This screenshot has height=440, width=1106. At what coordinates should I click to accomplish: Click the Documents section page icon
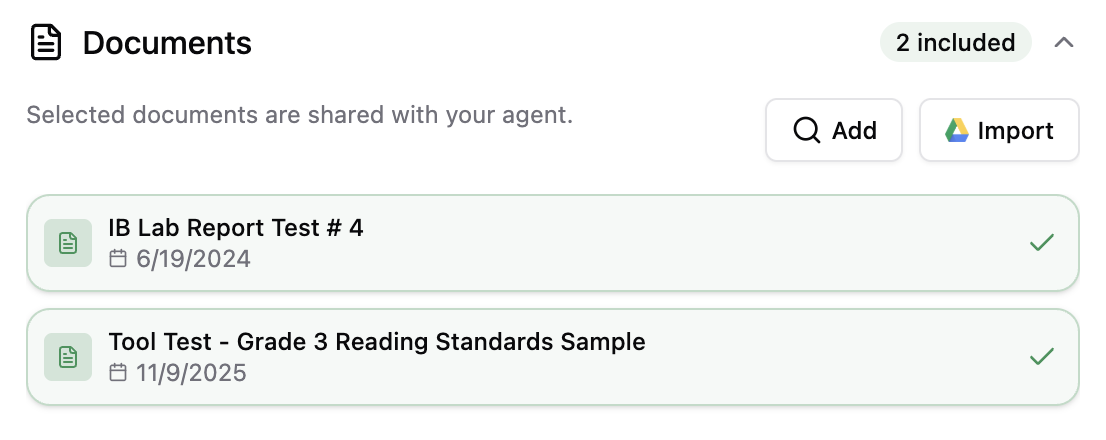tap(46, 43)
